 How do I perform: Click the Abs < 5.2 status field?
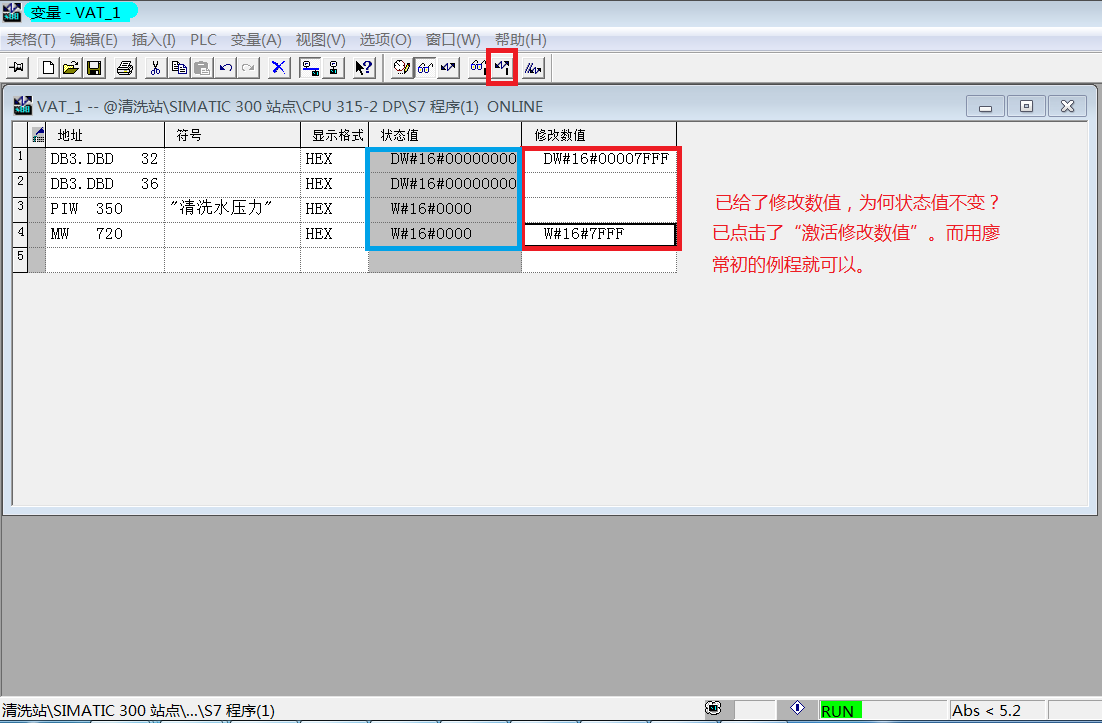997,710
